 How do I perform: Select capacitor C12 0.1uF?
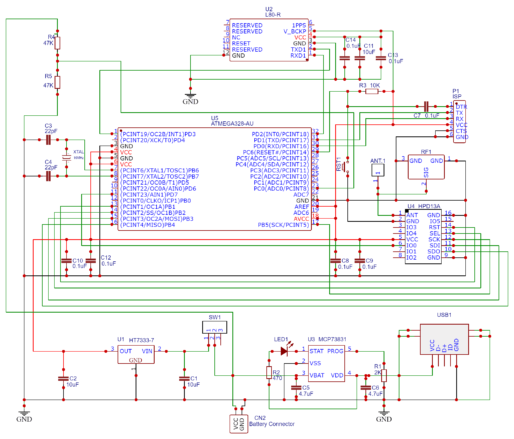coord(91,261)
